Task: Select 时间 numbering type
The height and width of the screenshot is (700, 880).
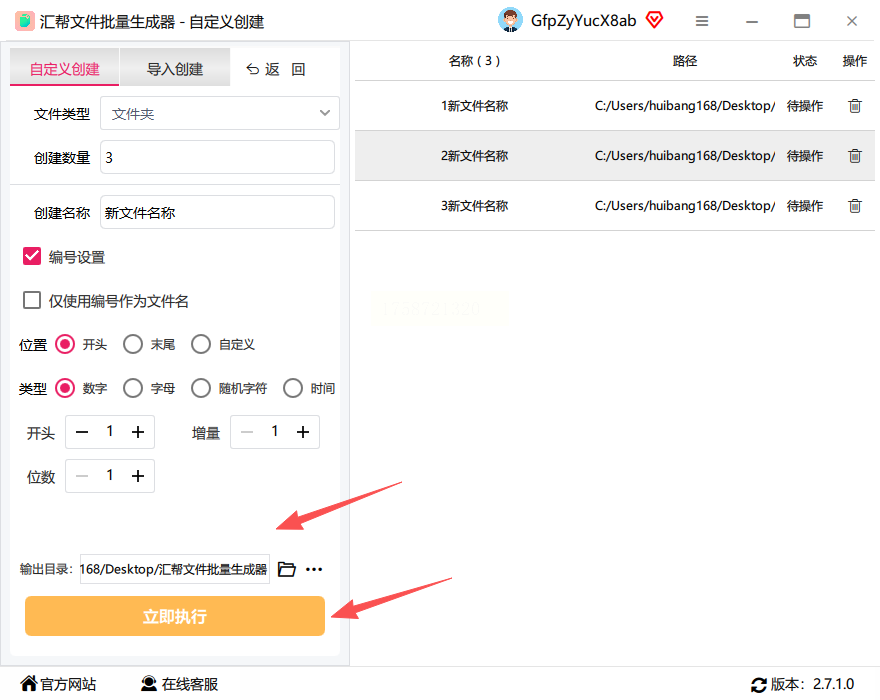Action: [x=293, y=388]
